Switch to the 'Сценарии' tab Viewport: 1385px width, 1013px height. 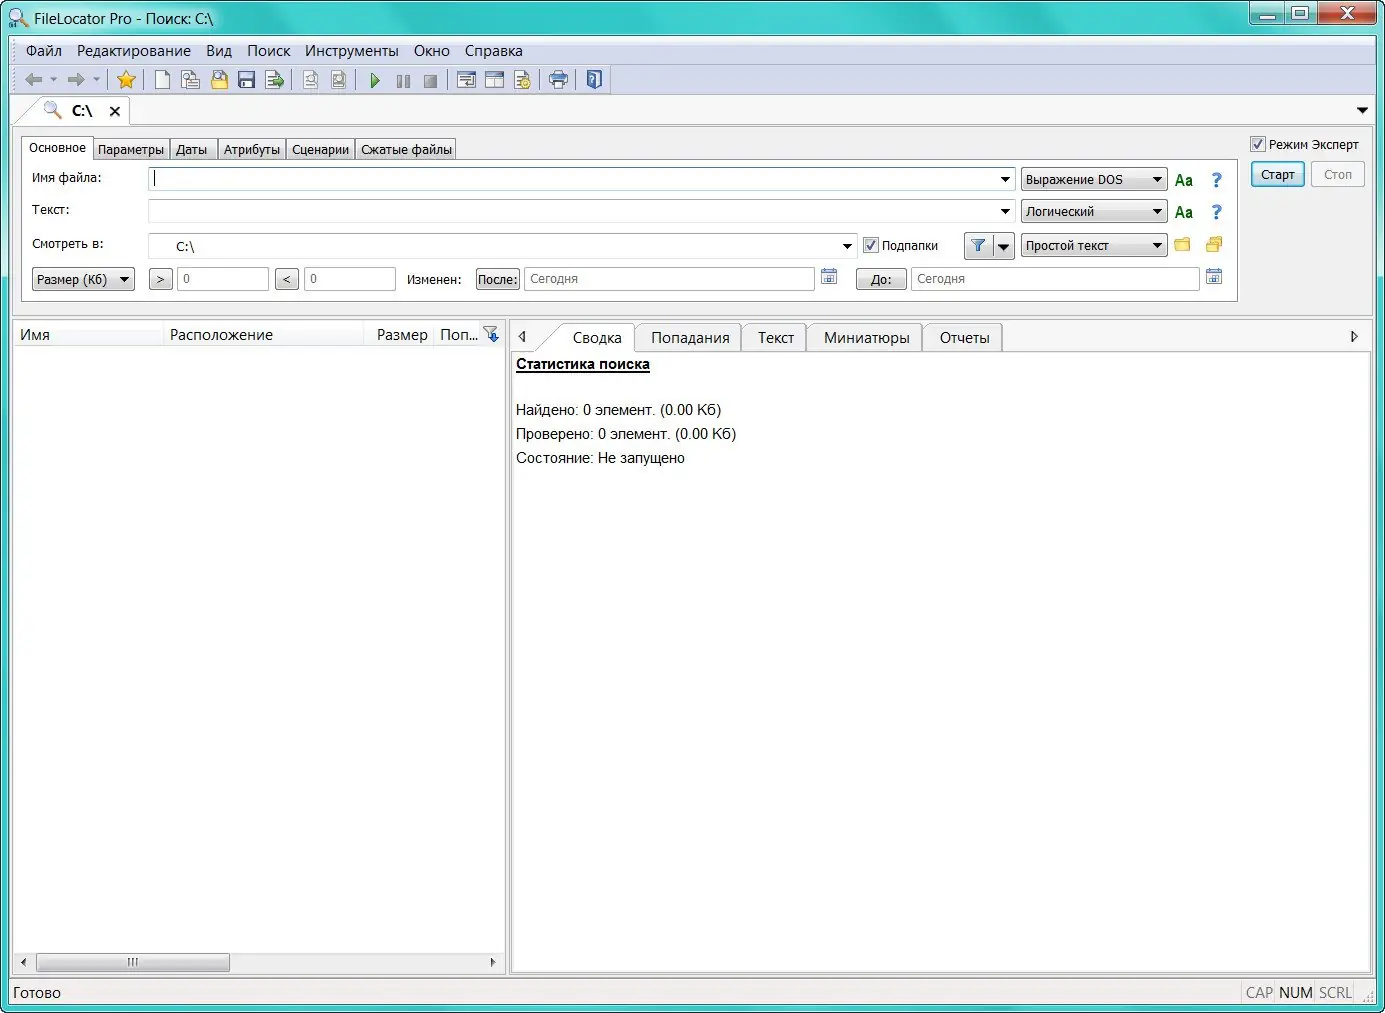[321, 150]
